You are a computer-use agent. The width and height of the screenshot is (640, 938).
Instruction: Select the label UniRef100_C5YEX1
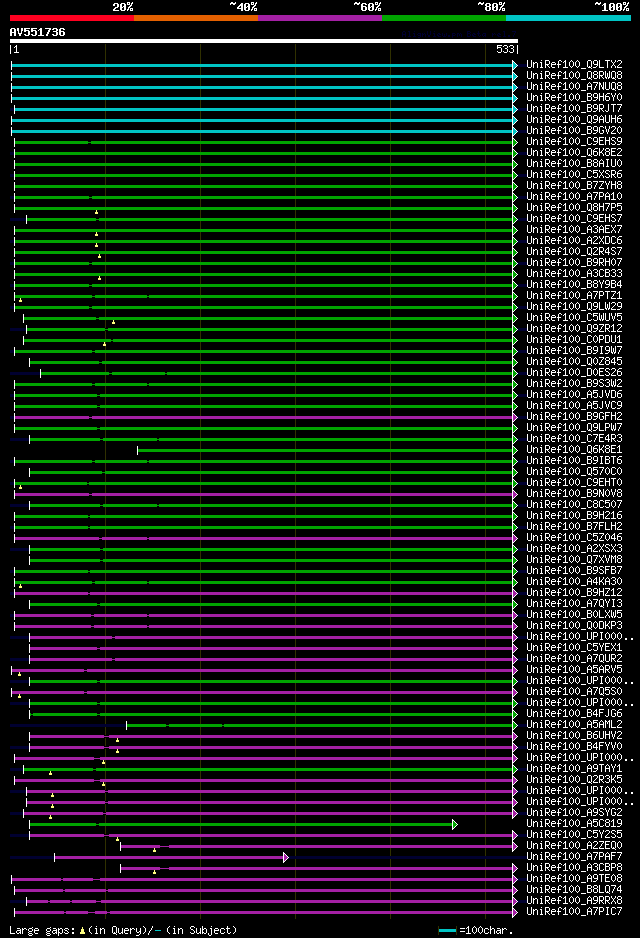click(574, 647)
